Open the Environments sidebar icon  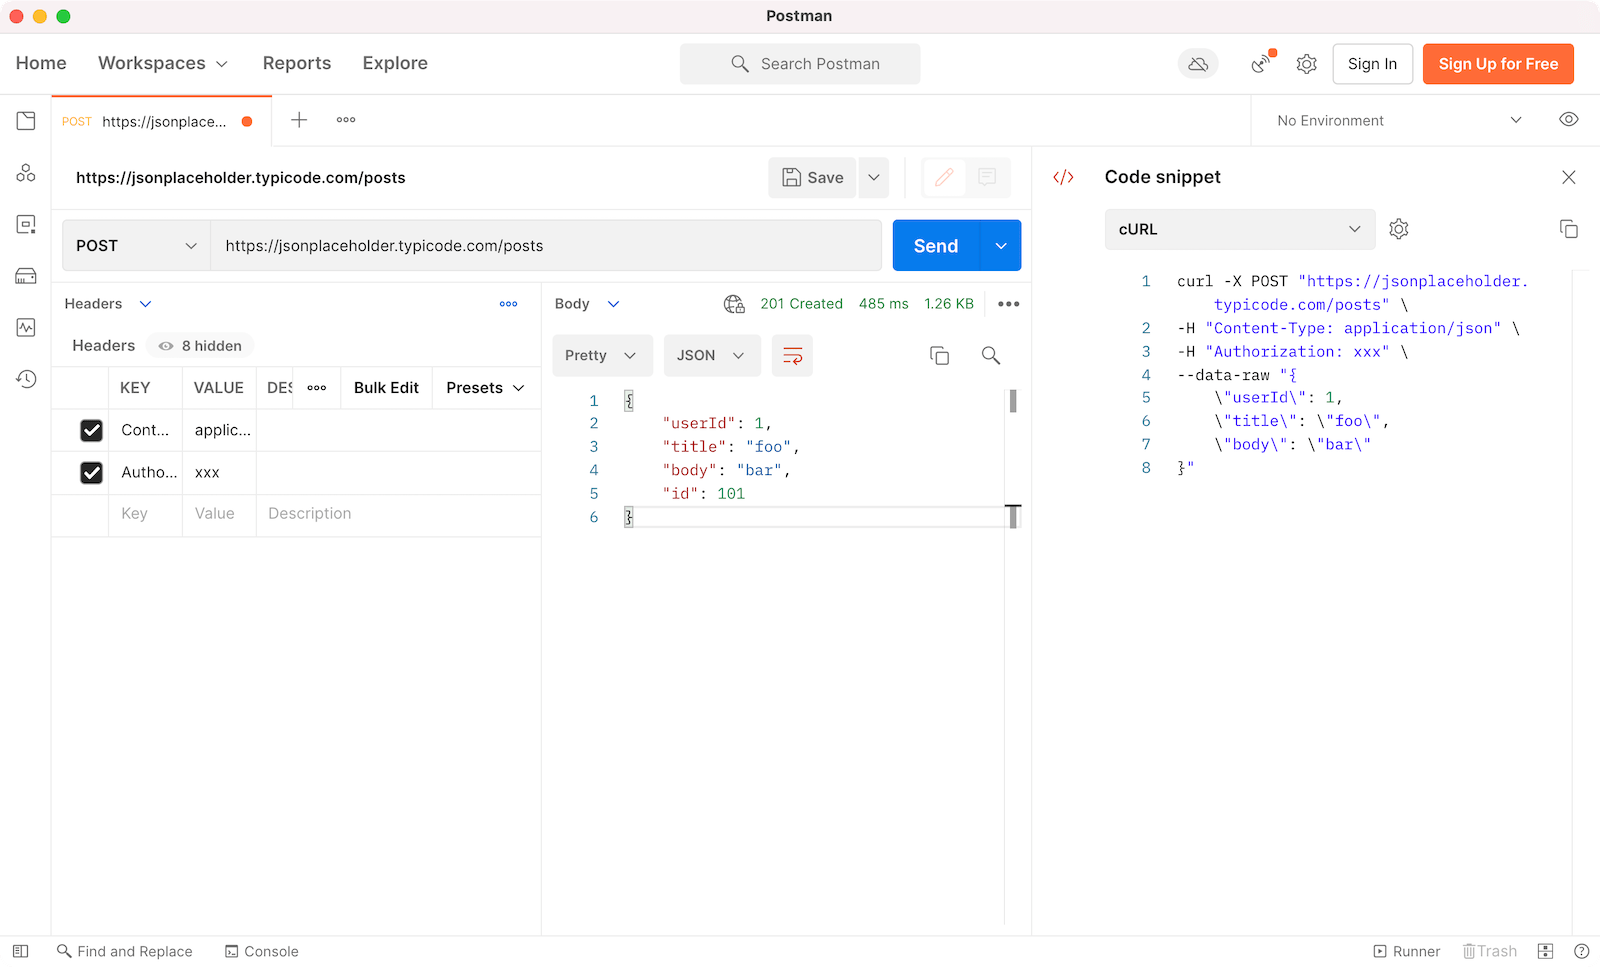(x=26, y=224)
